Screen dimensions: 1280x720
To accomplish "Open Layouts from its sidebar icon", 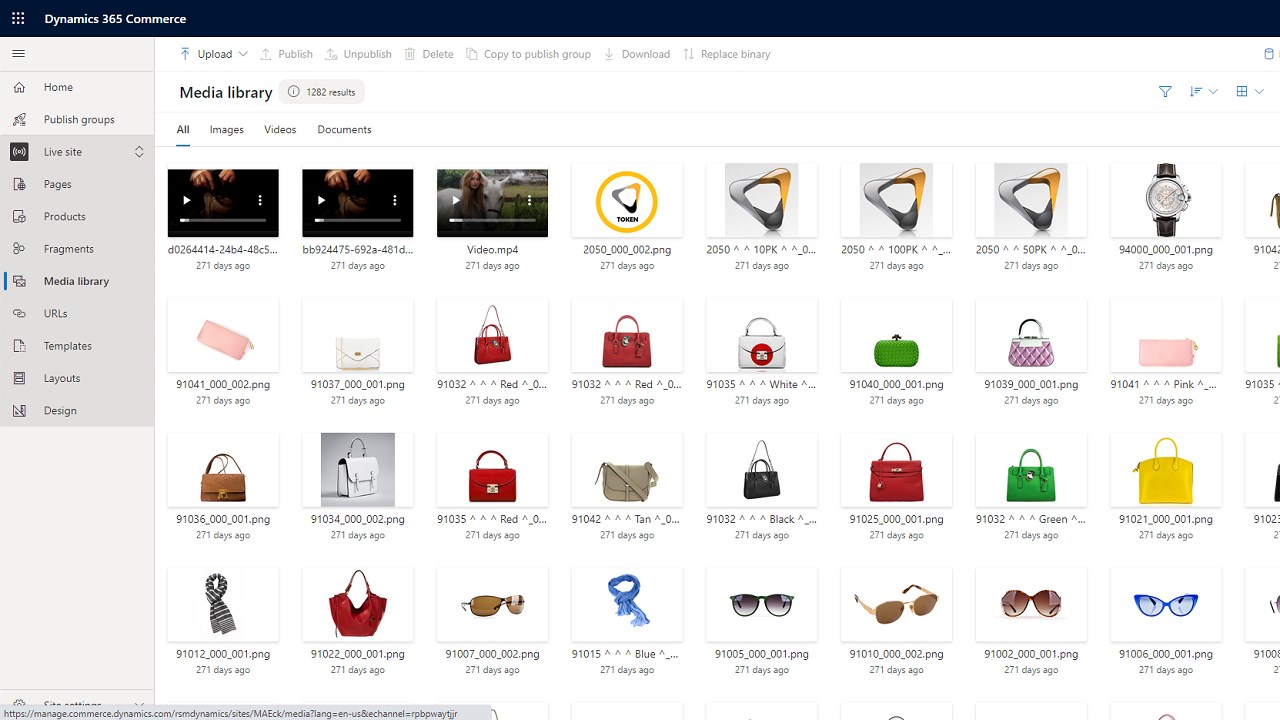I will tap(19, 378).
